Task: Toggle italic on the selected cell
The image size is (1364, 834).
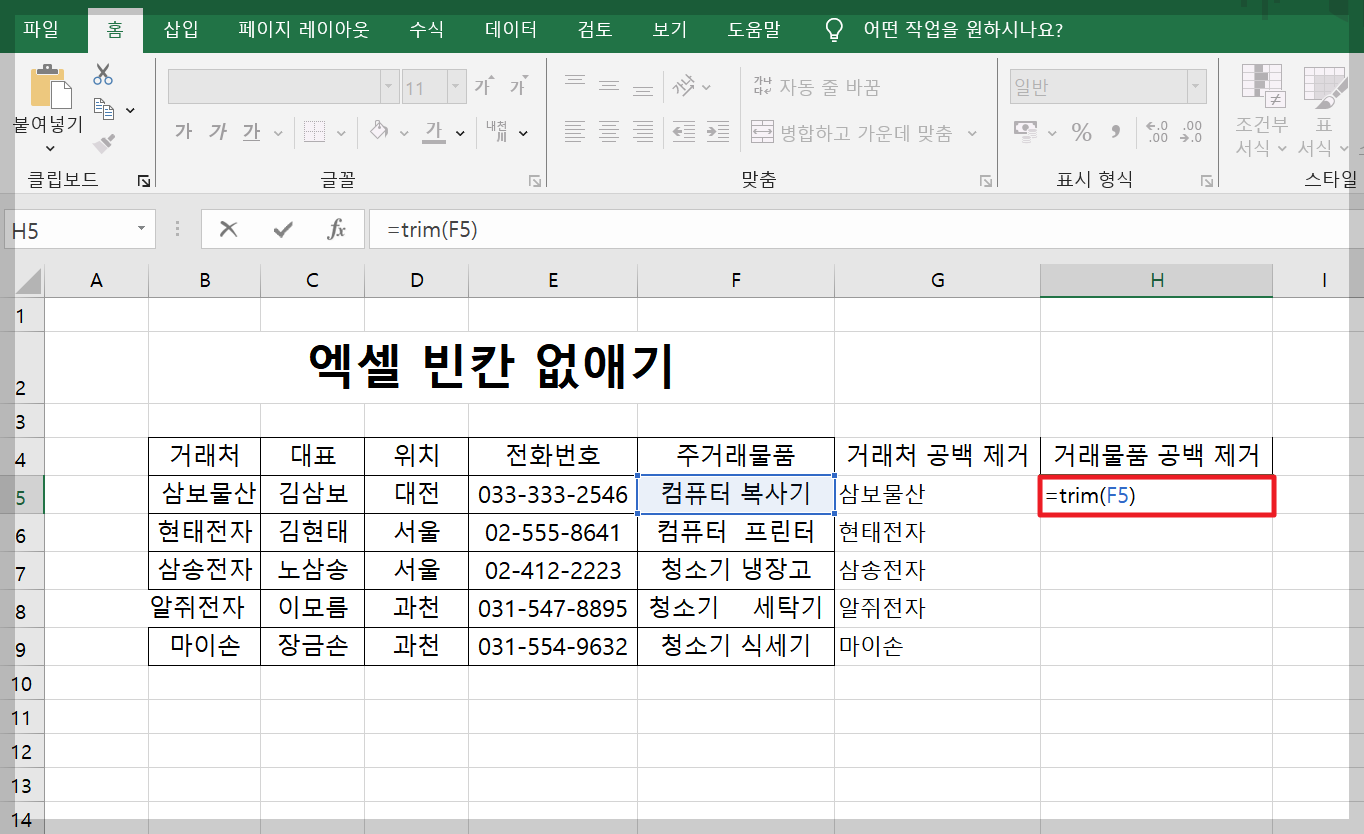Action: click(217, 131)
